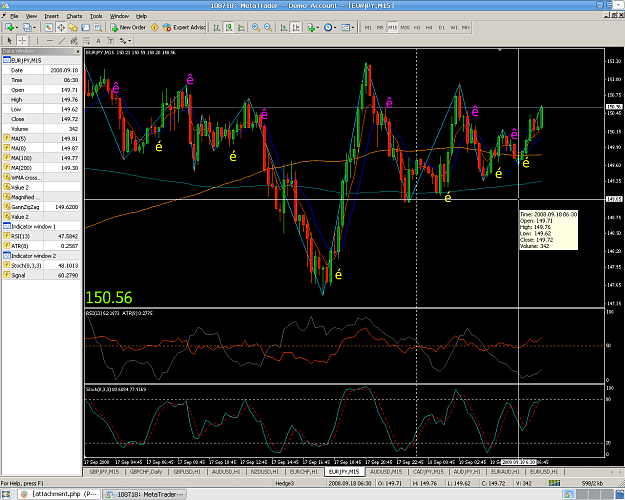The width and height of the screenshot is (625, 500).
Task: Select the Cursor arrow tool
Action: click(10, 40)
